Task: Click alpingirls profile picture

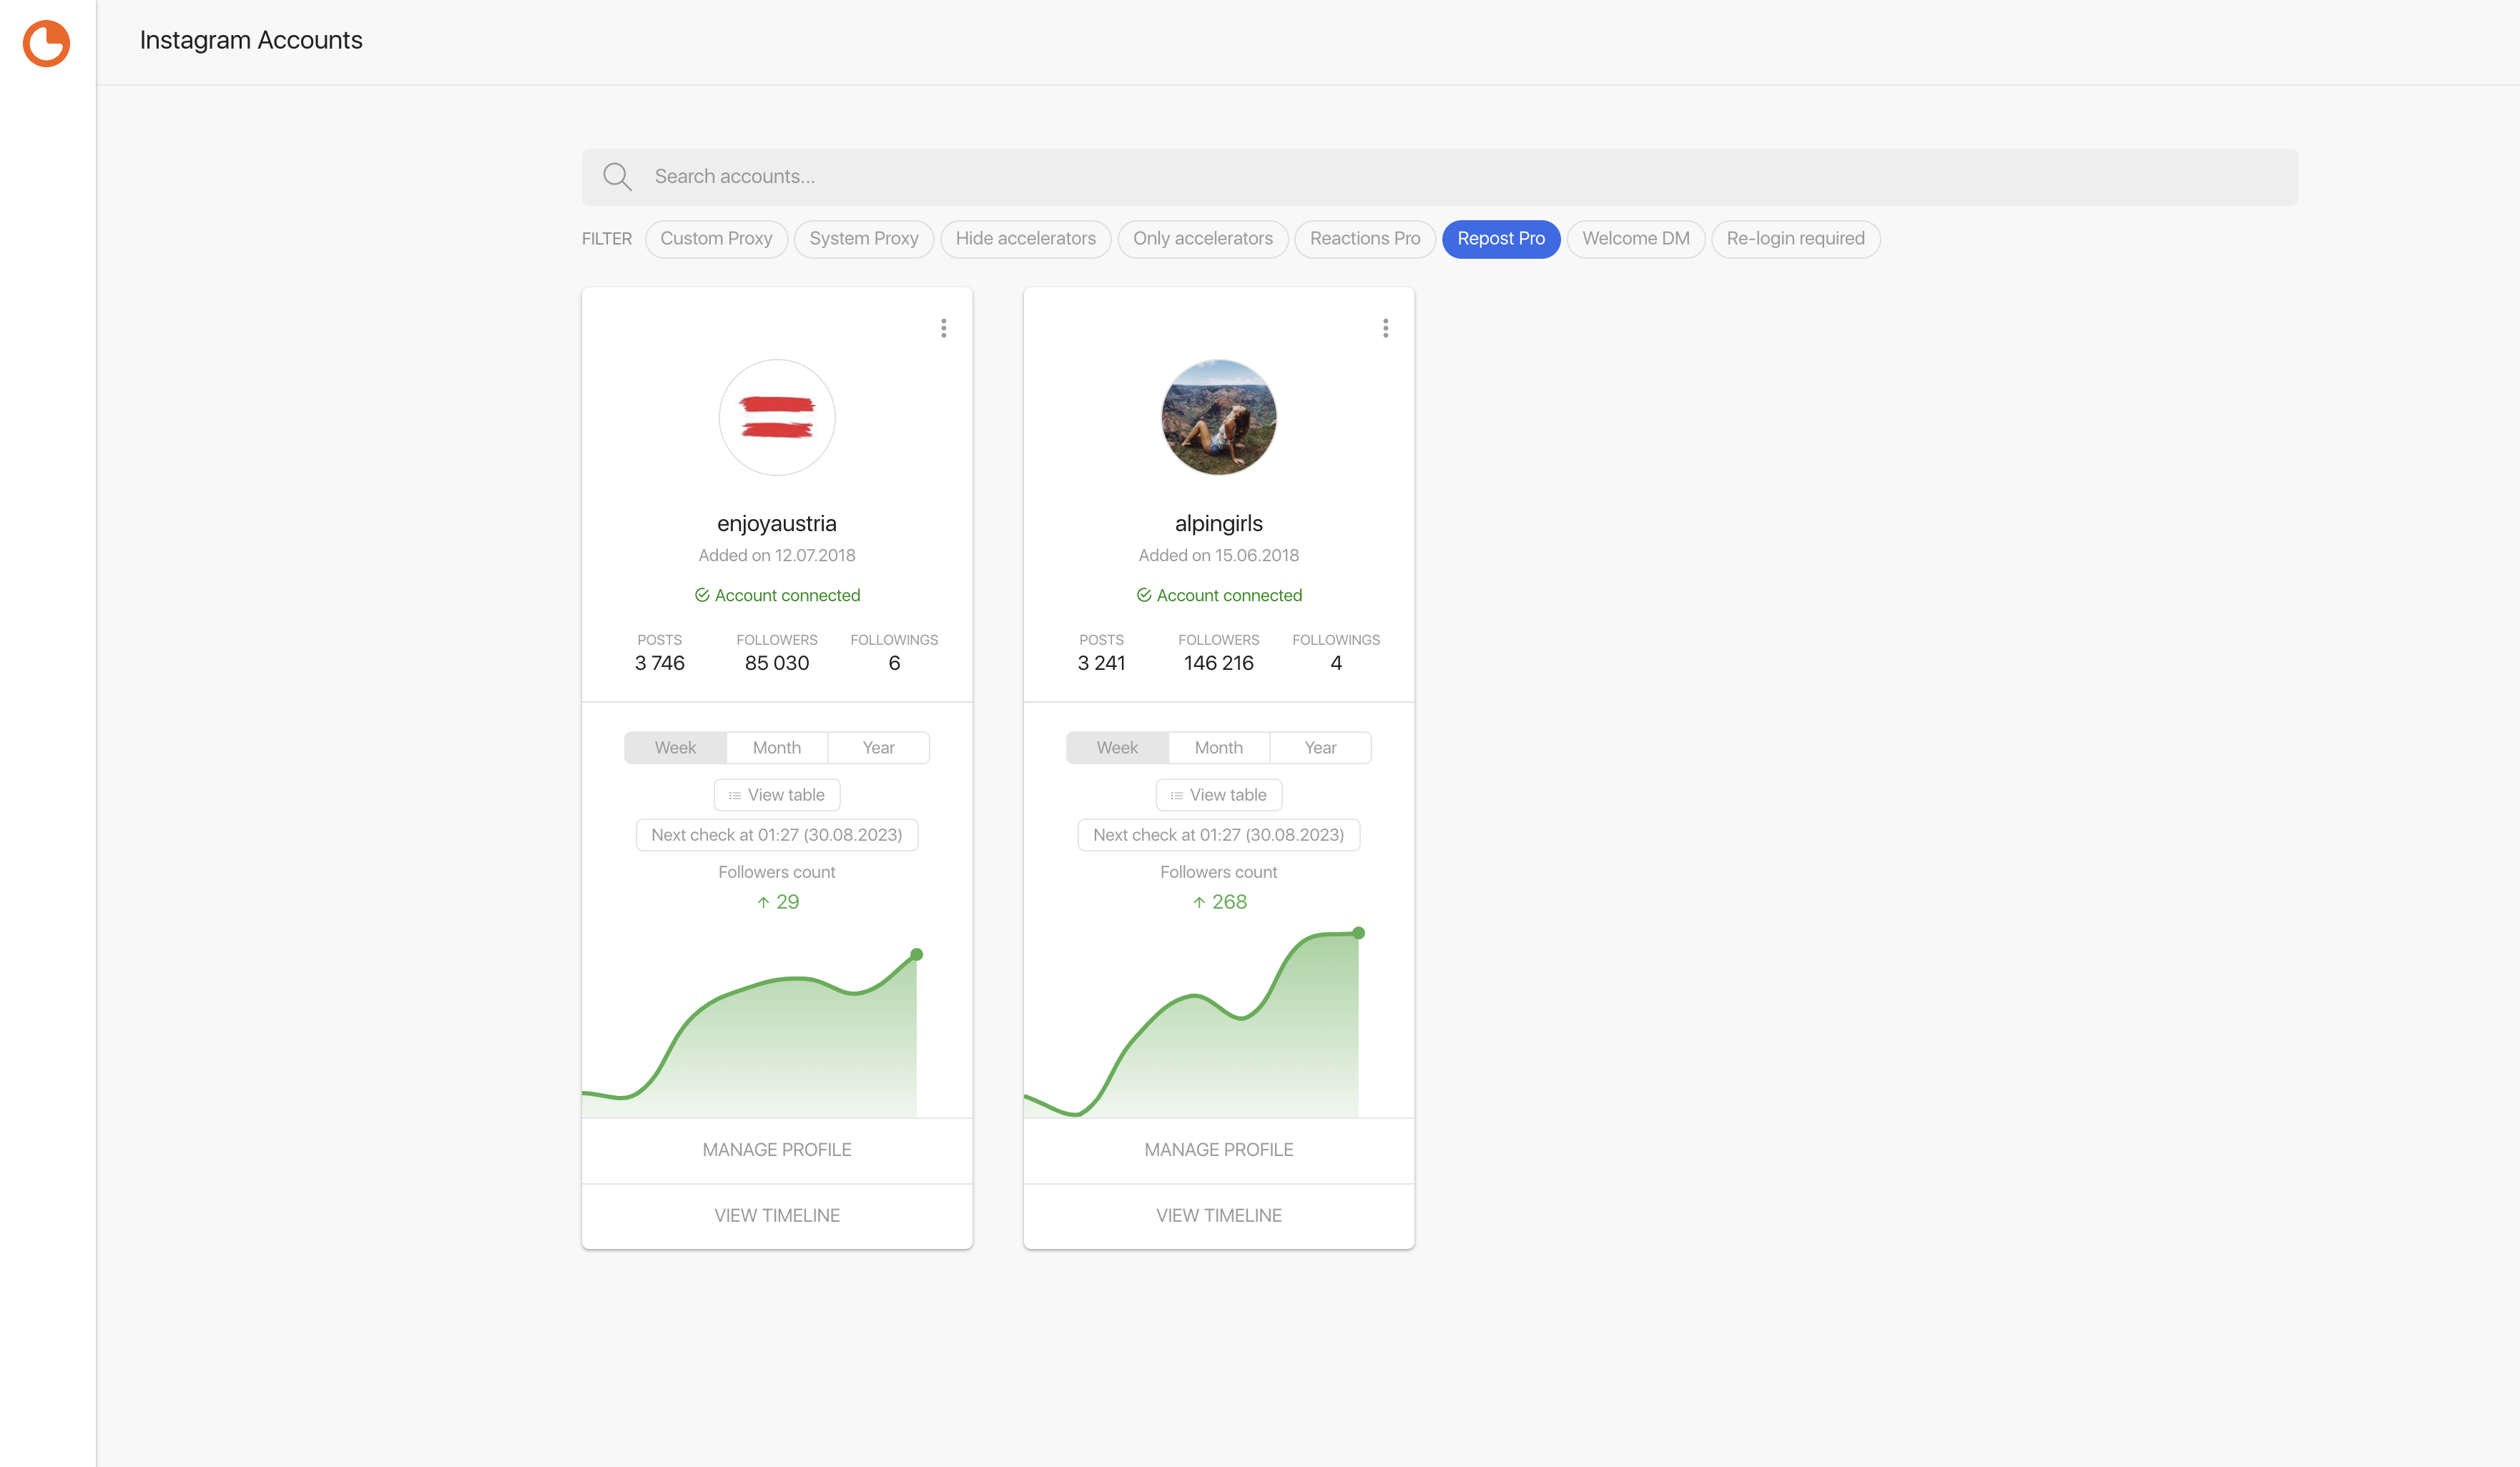Action: point(1218,417)
